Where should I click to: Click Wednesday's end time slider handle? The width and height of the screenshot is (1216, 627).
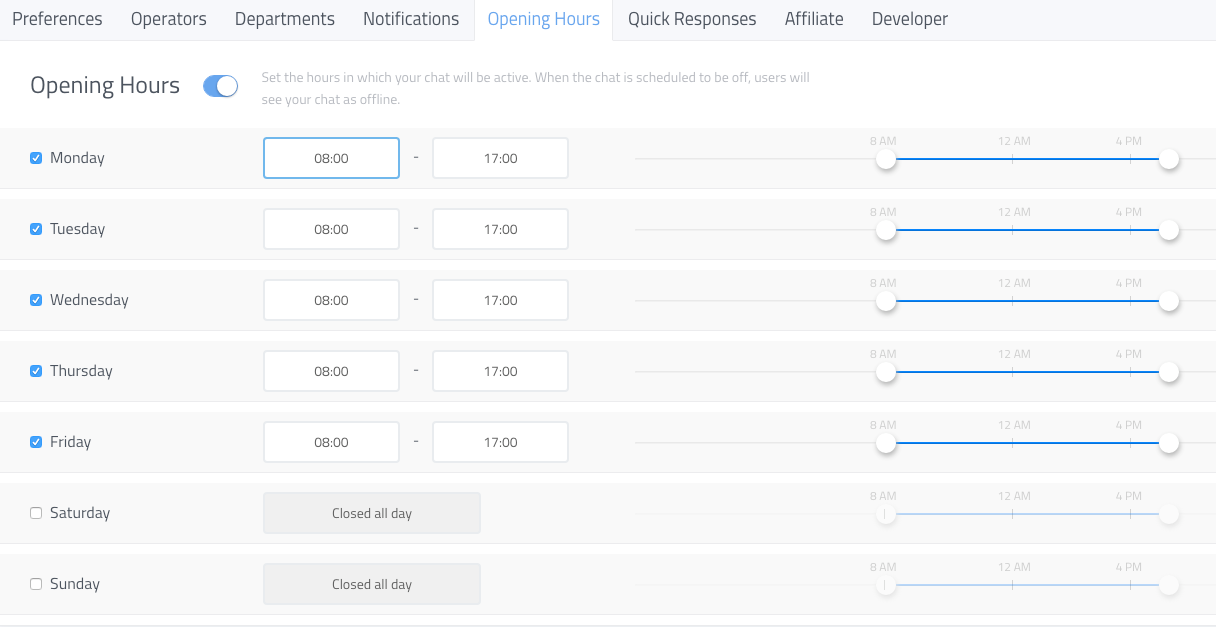[x=1169, y=301]
